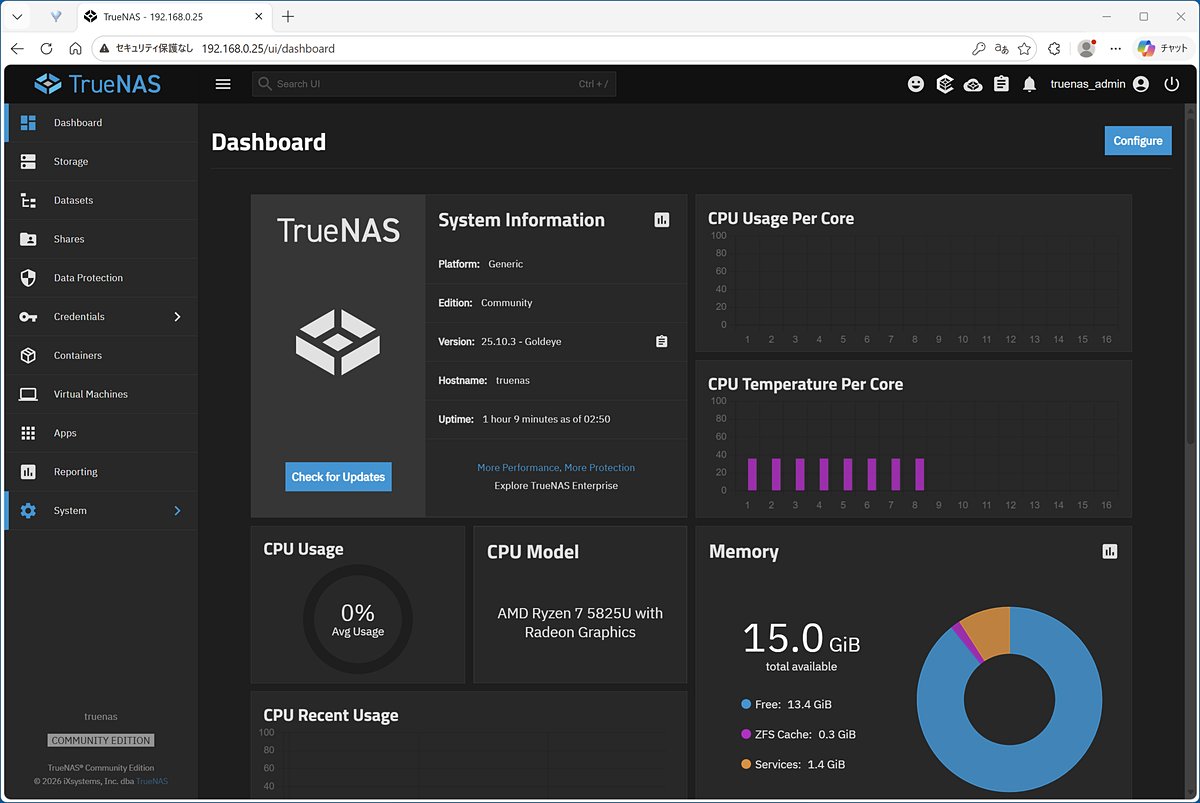Open the Reporting chart icon
The height and width of the screenshot is (803, 1200).
28,472
